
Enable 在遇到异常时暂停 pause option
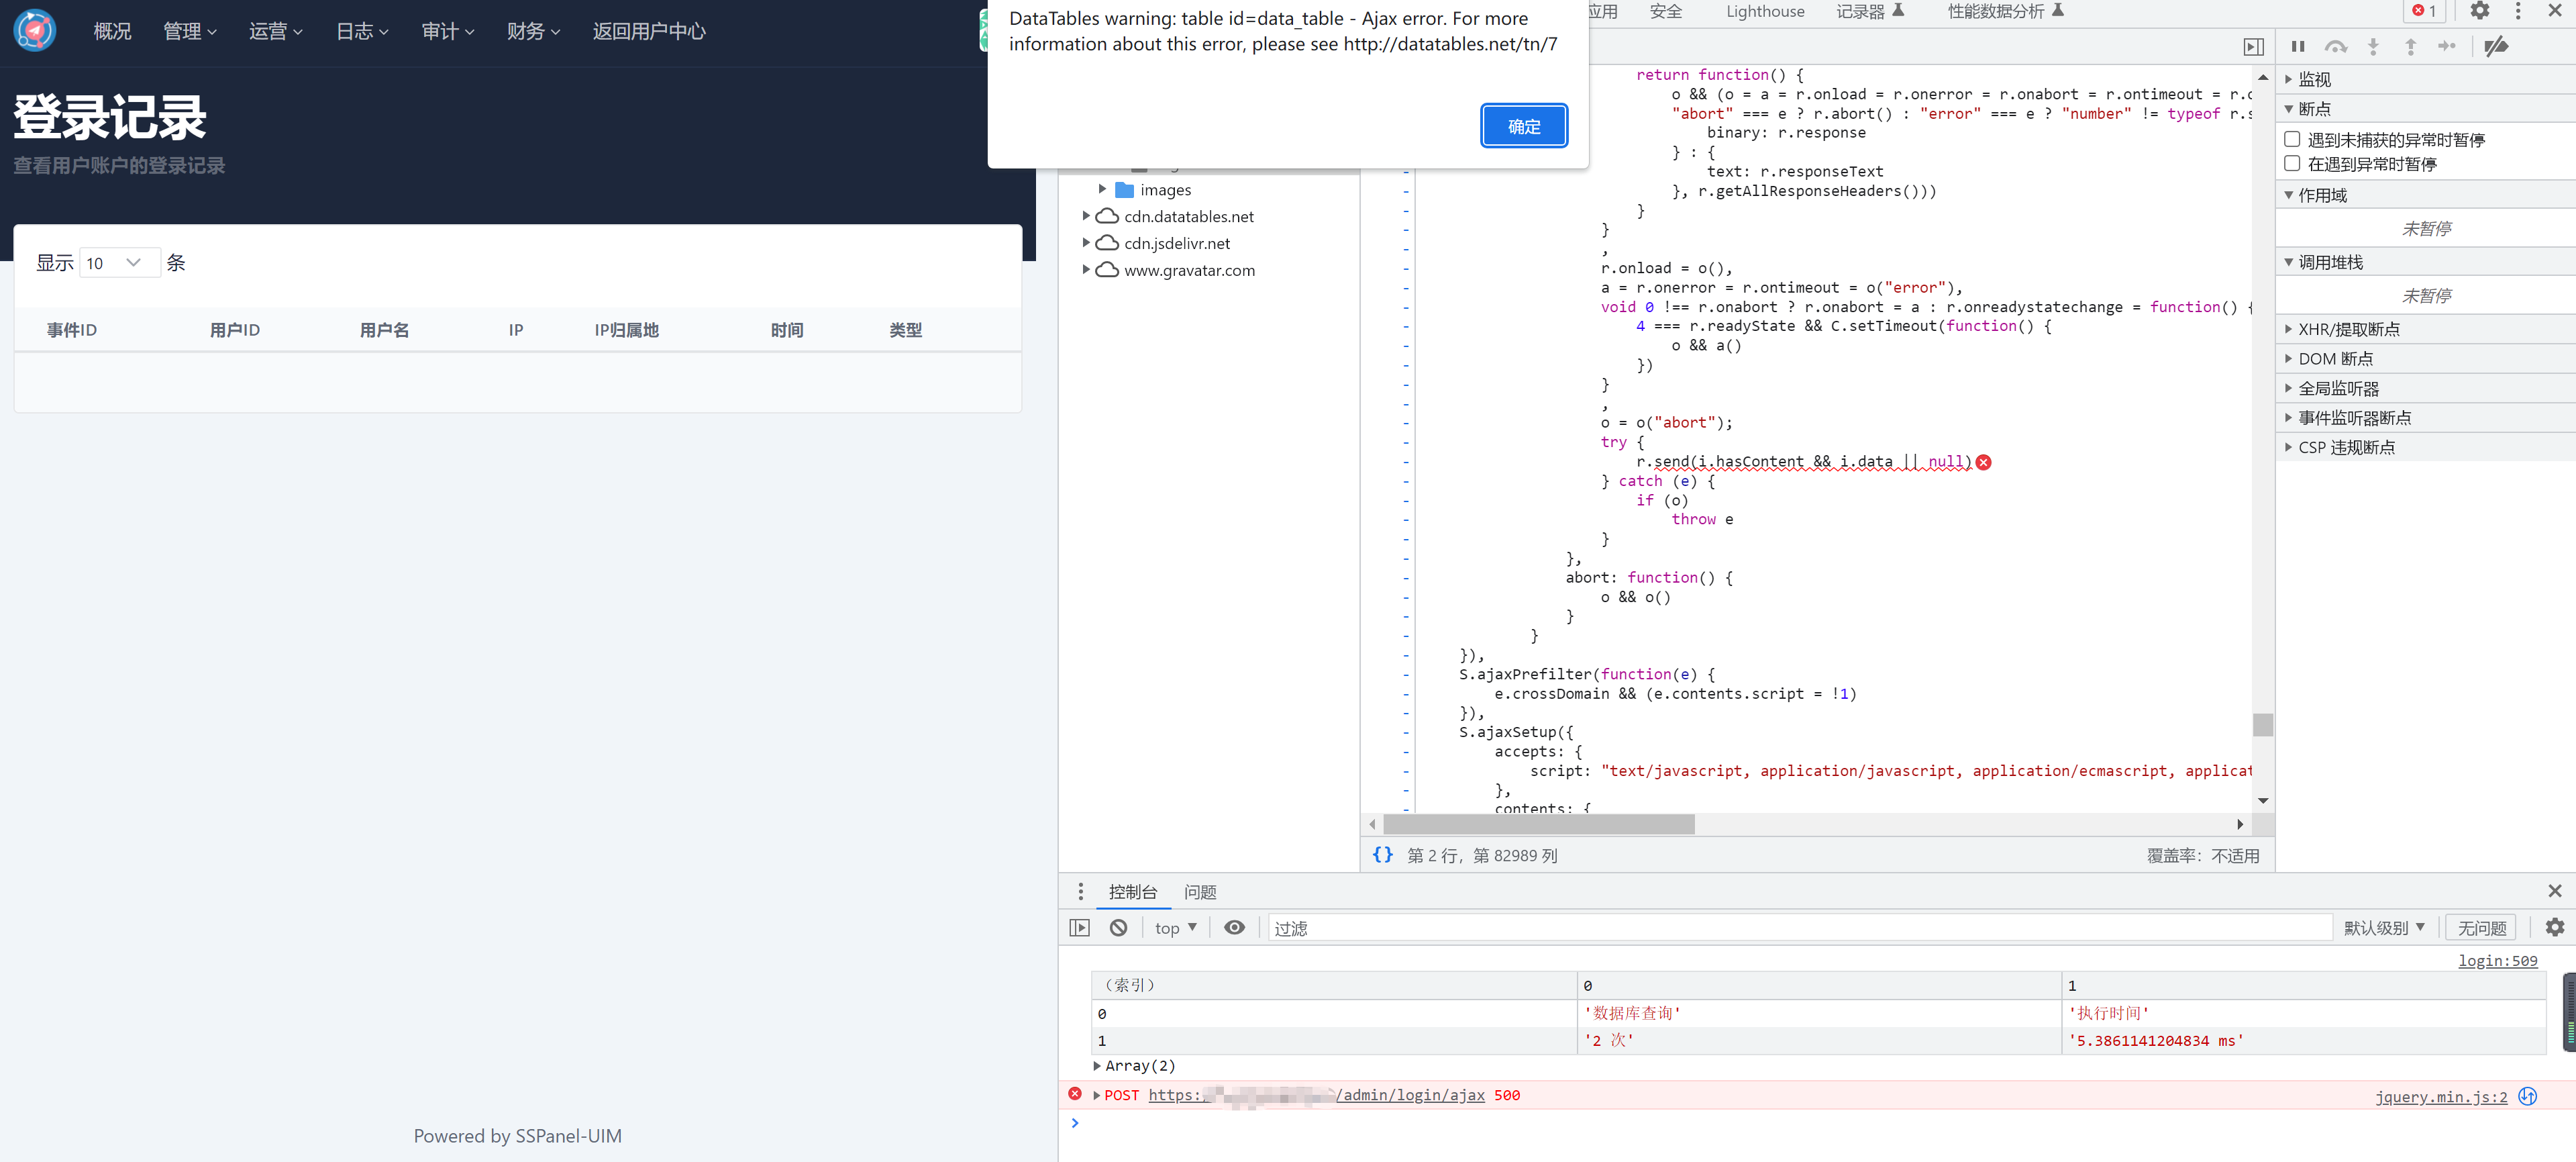2292,163
